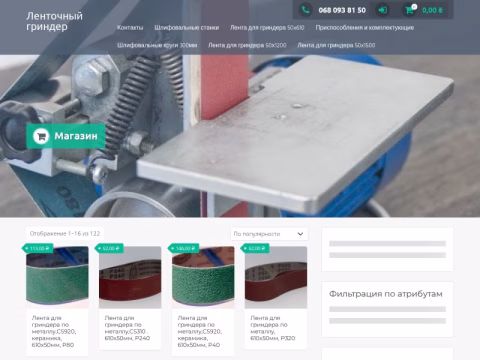Open the green CS920 P80 belt thumbnail

[57, 277]
